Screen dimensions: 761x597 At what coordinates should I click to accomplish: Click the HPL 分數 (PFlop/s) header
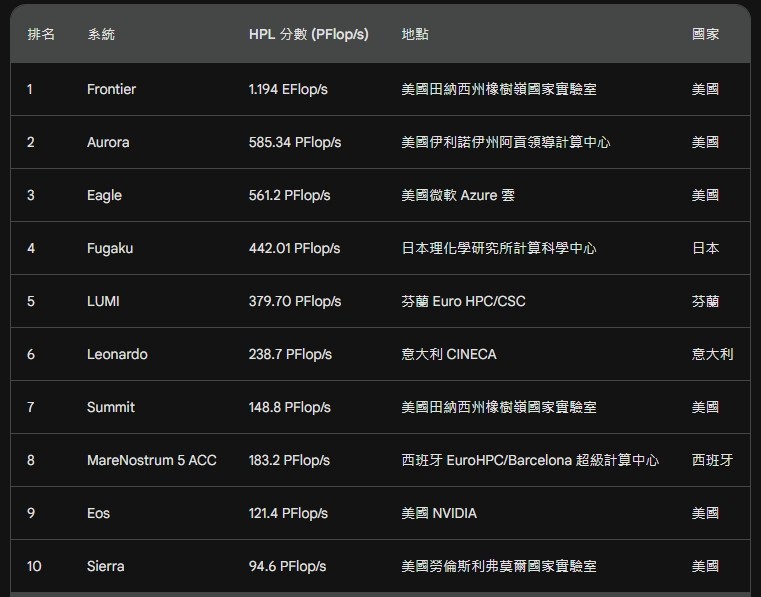[308, 34]
